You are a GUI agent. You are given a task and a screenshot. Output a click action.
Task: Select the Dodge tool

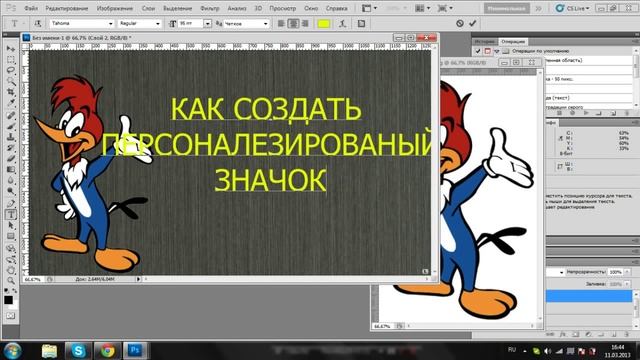(11, 192)
